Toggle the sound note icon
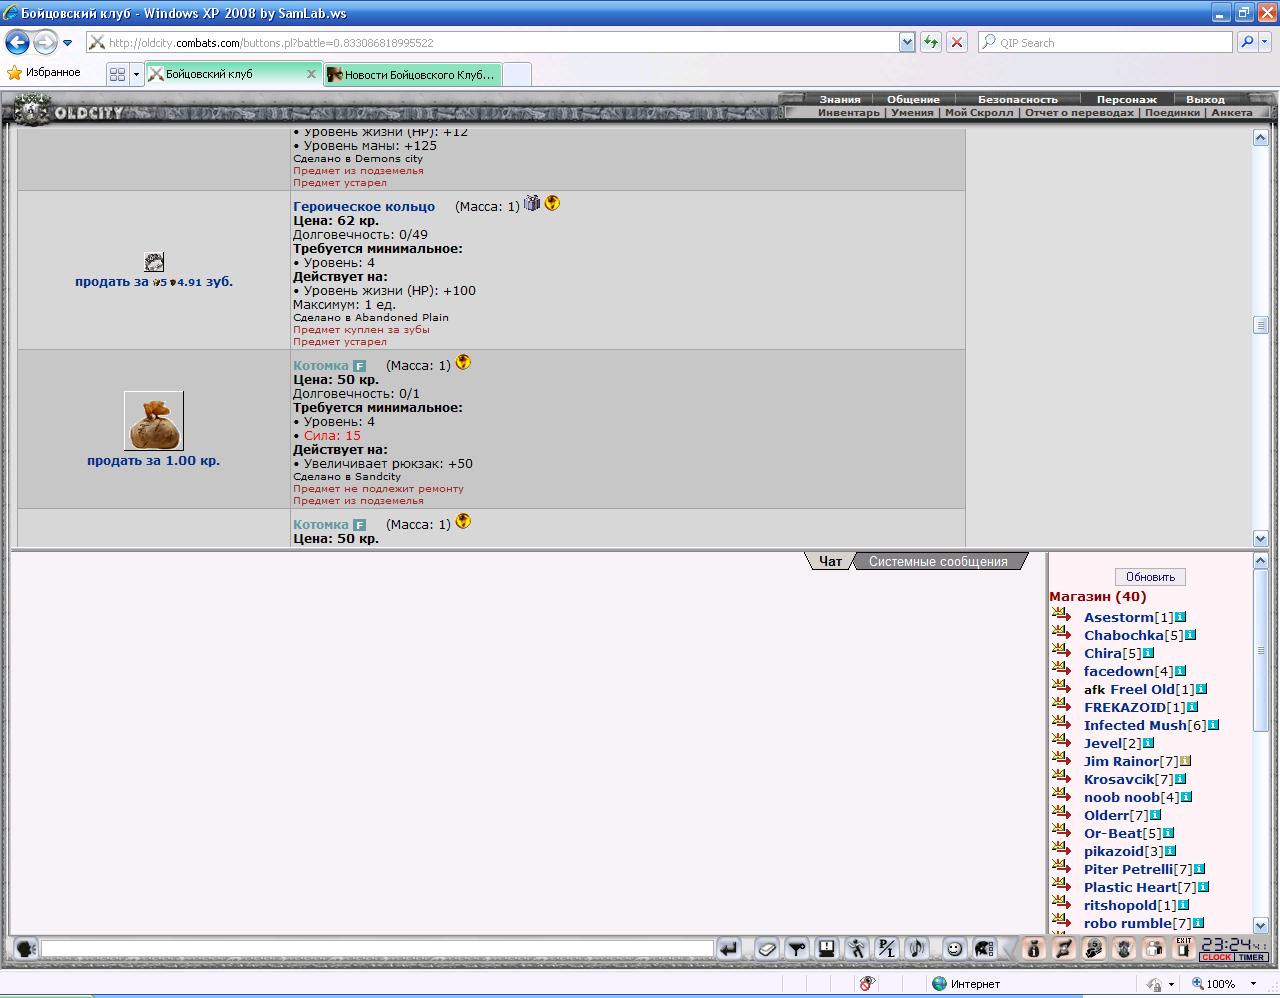The height and width of the screenshot is (998, 1280). 917,948
